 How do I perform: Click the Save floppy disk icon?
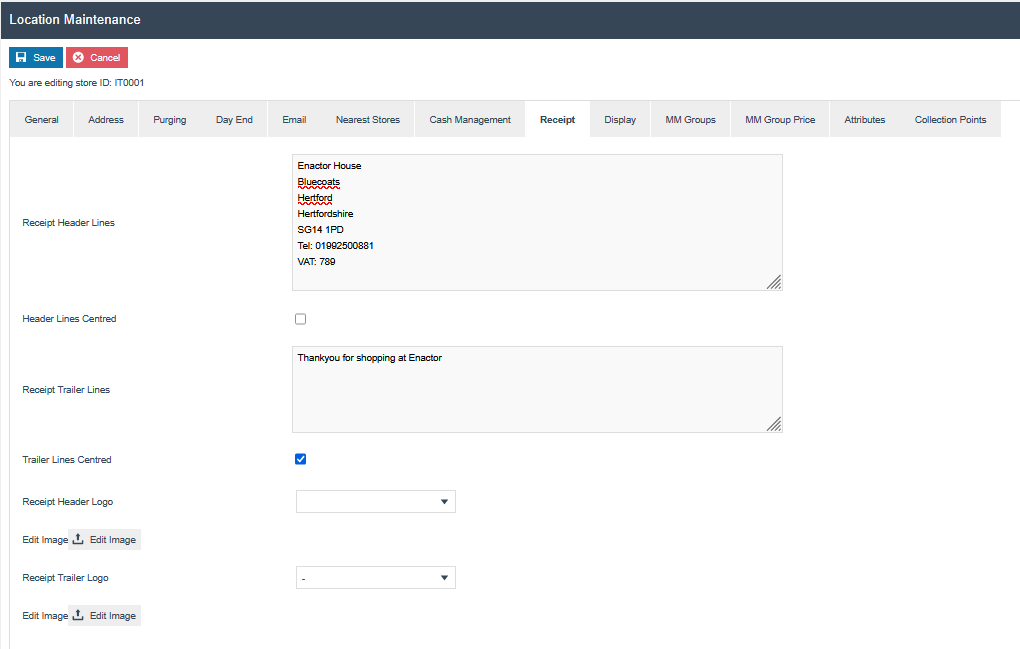(x=21, y=58)
